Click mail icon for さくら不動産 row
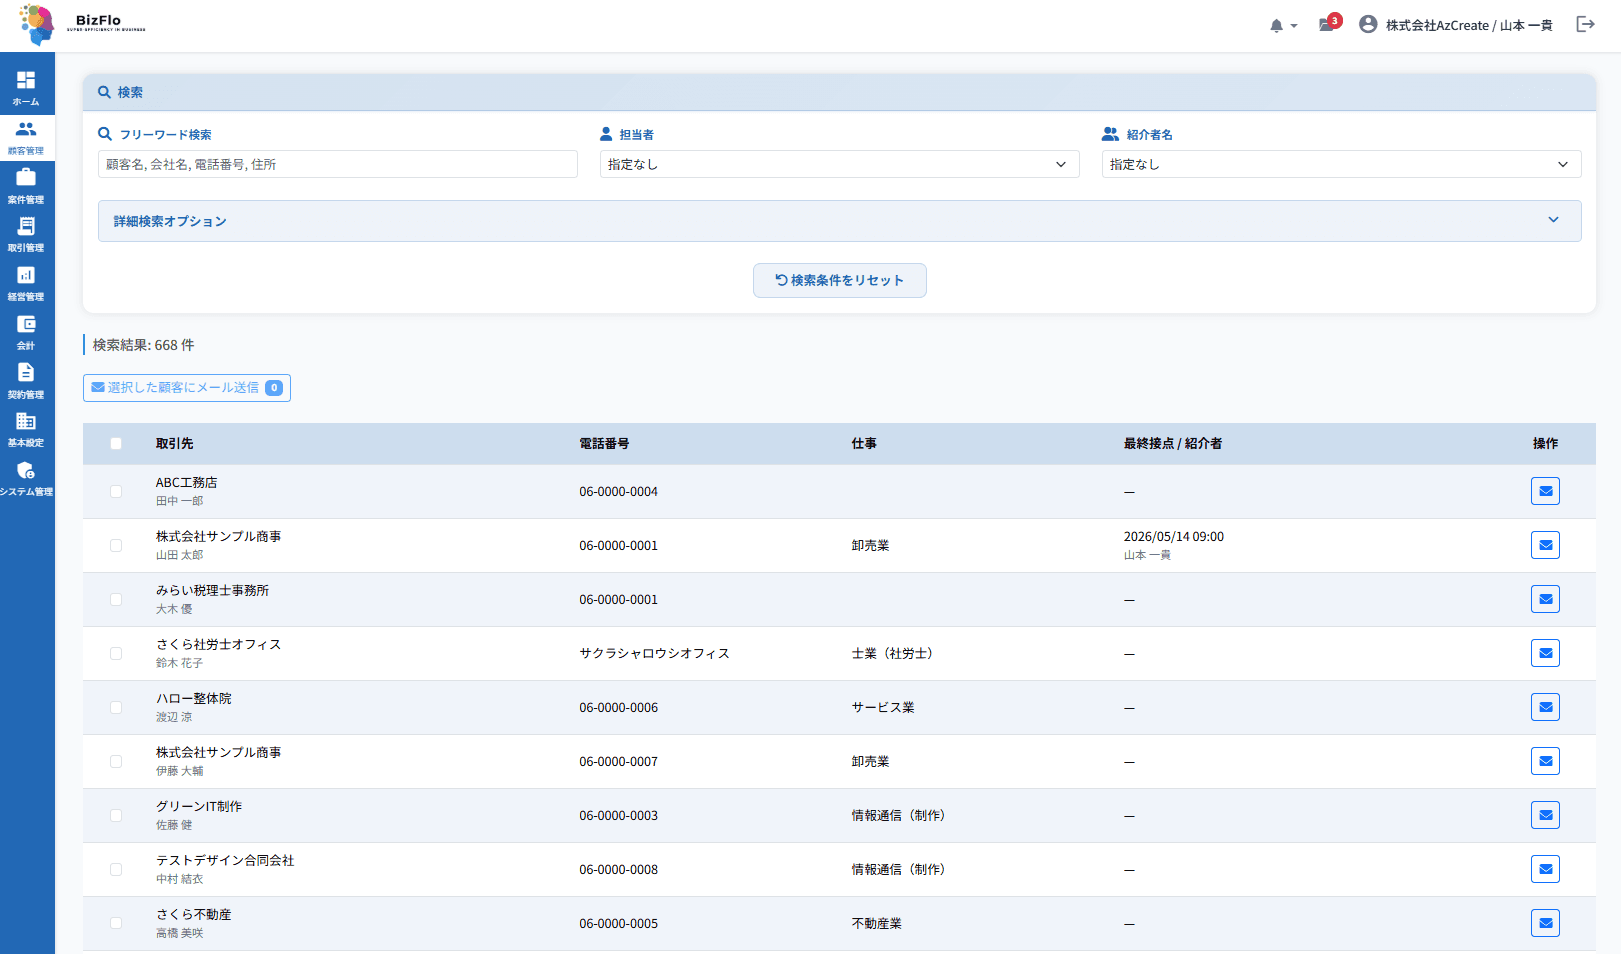The image size is (1621, 954). tap(1545, 923)
